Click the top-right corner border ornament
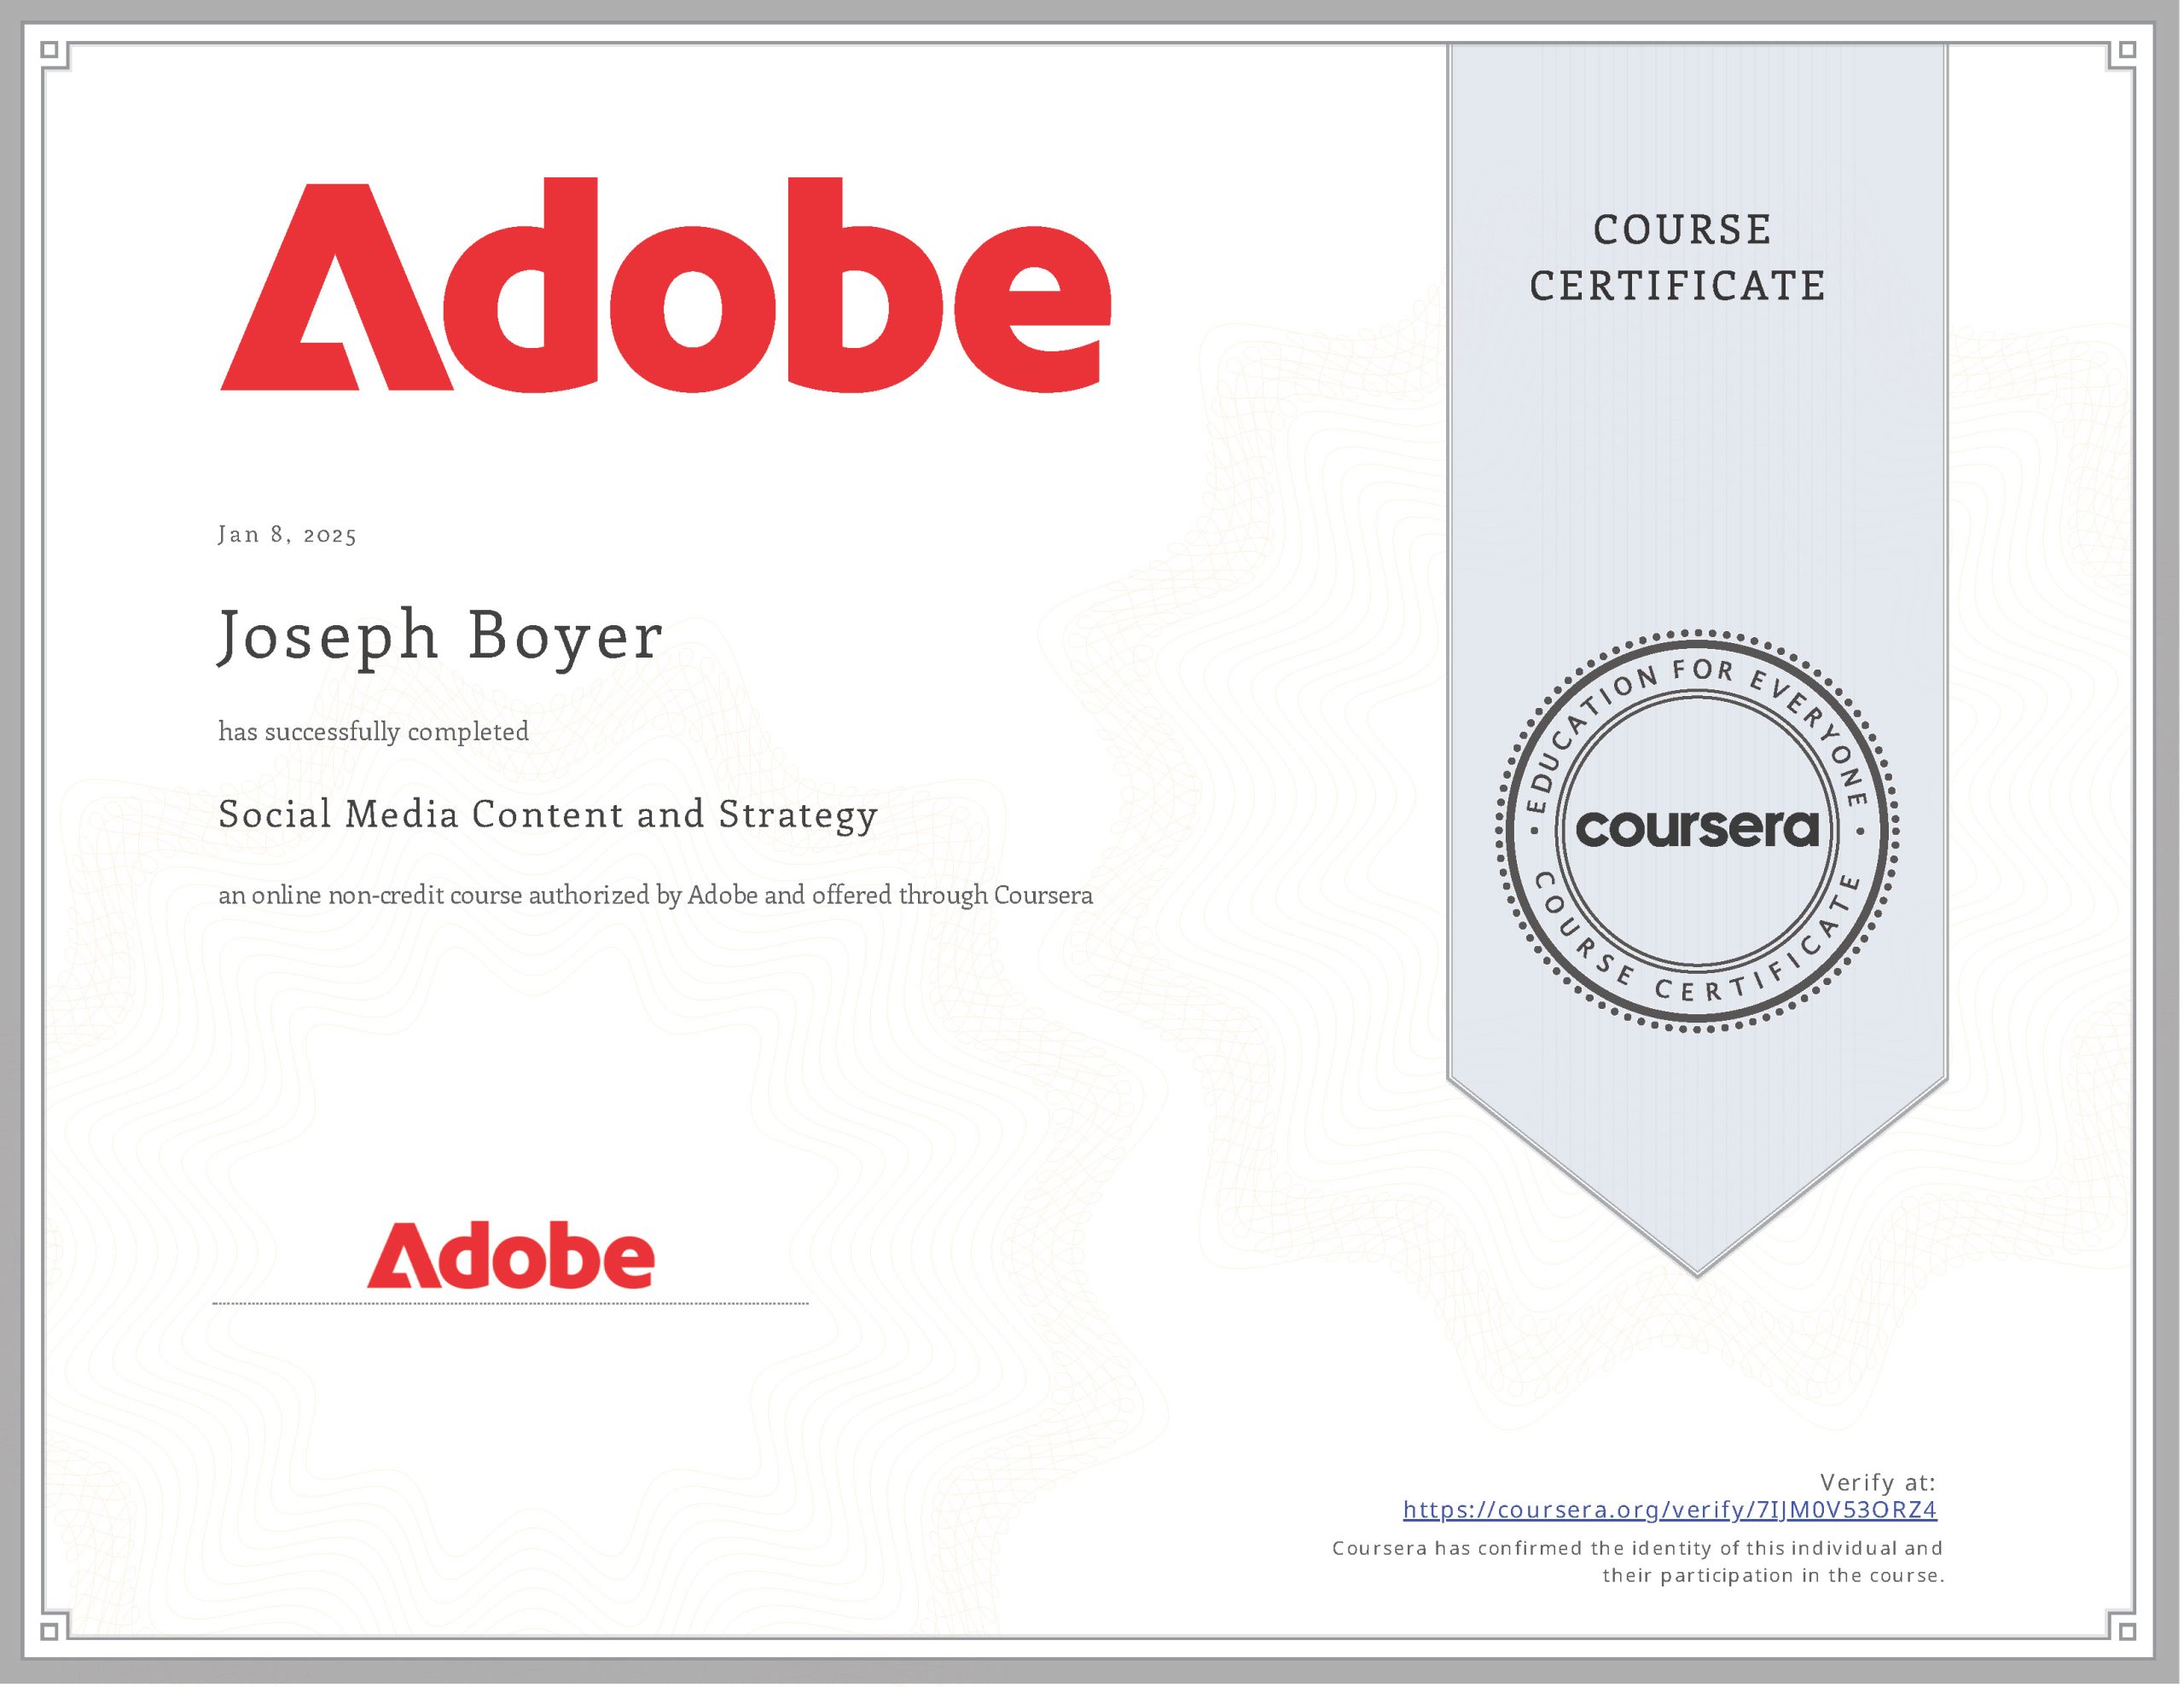 tap(2127, 51)
